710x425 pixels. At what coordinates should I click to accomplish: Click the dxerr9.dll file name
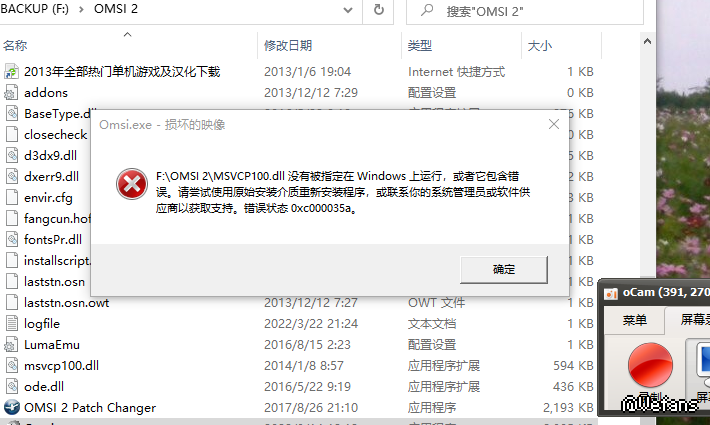tap(51, 176)
